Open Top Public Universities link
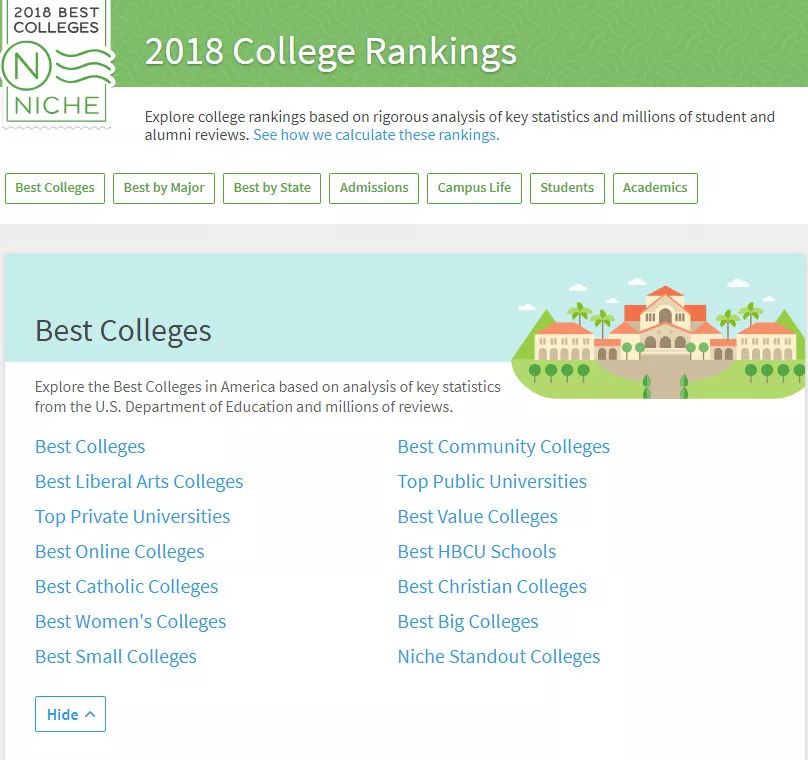808x760 pixels. tap(492, 482)
